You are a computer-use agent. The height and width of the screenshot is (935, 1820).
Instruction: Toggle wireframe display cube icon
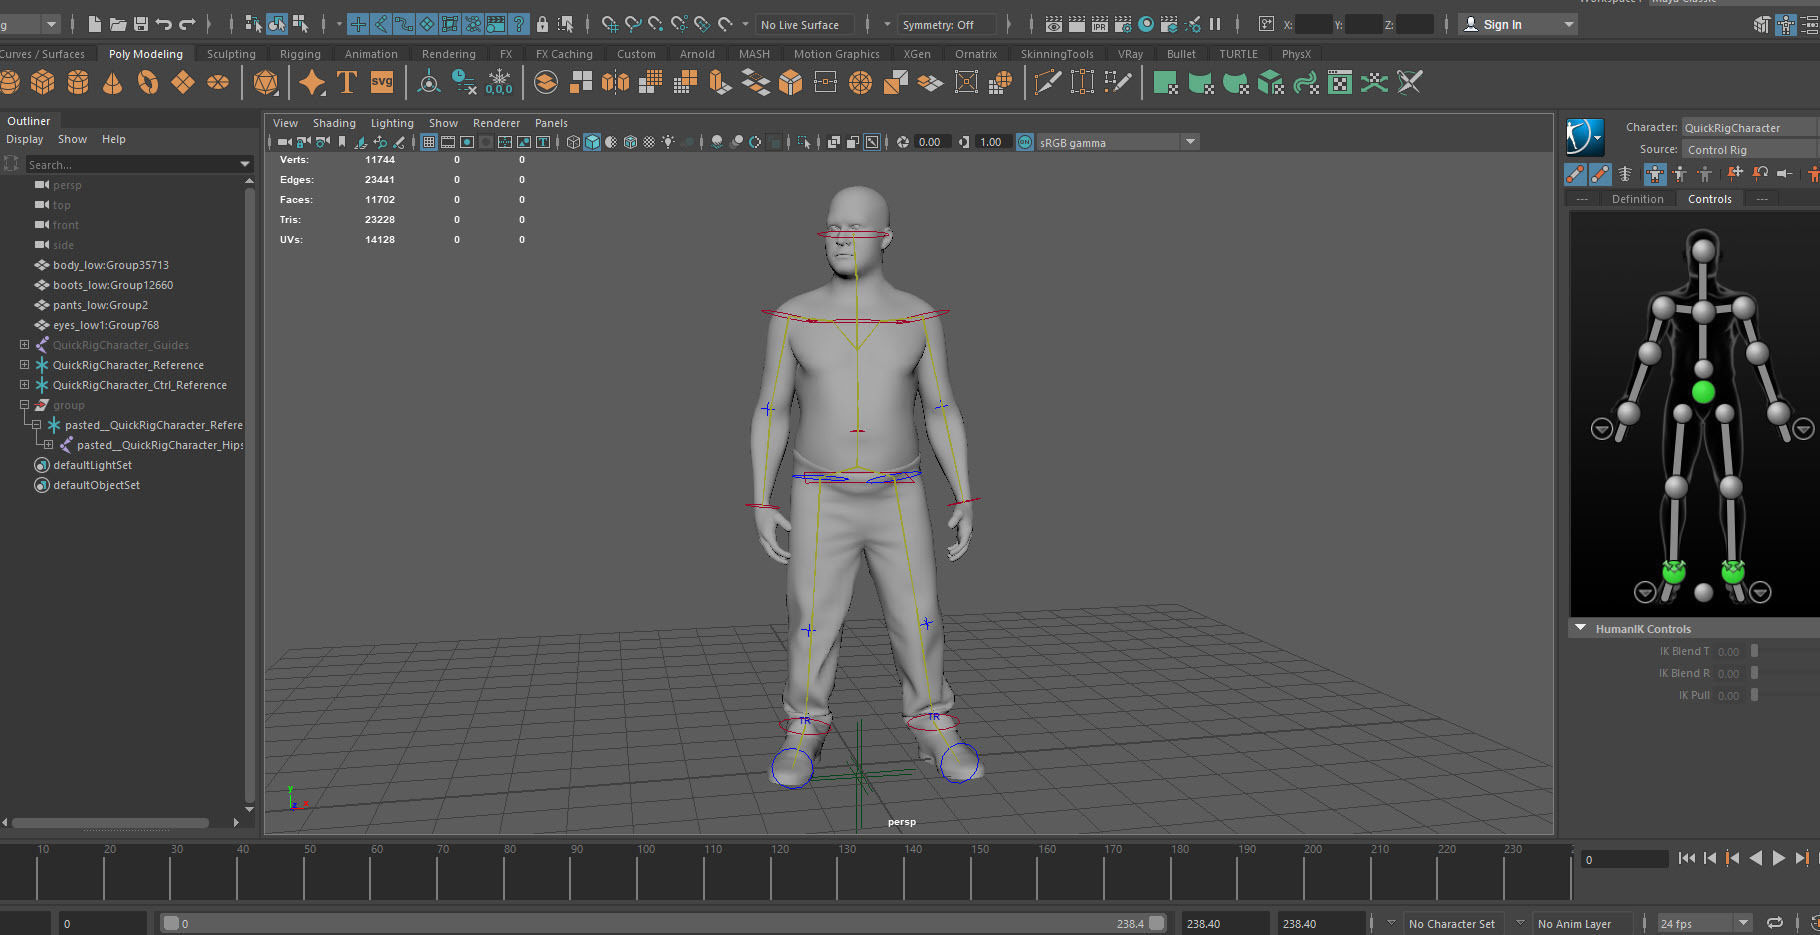[573, 142]
